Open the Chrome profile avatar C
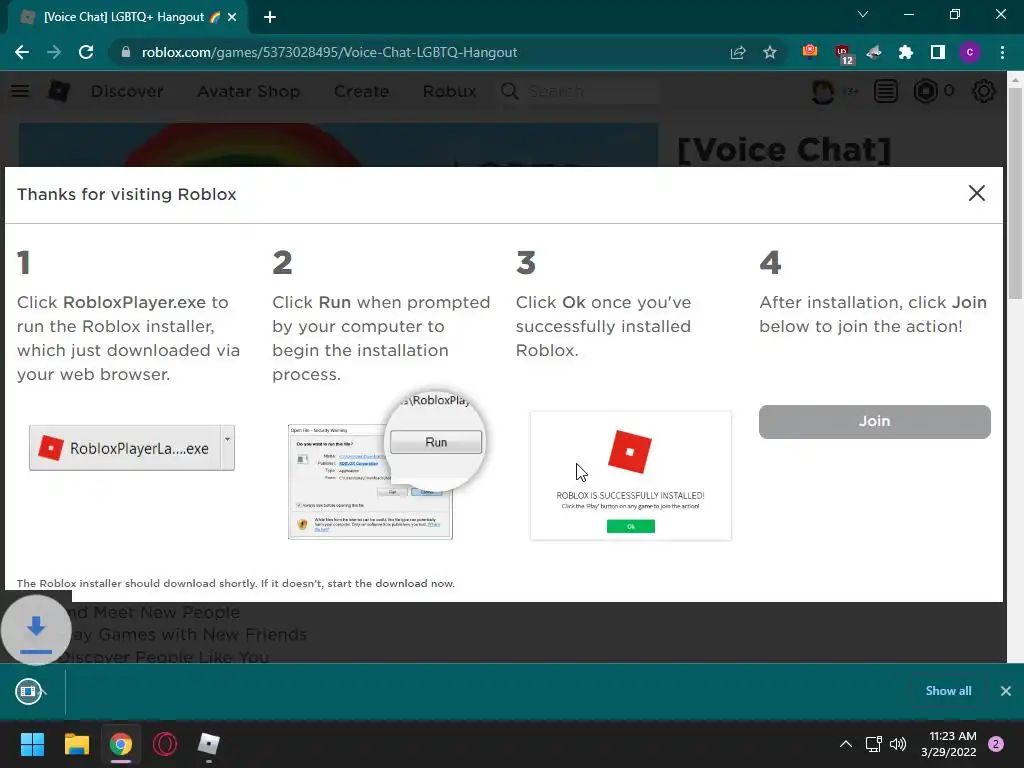Screen dimensions: 1024x768 pyautogui.click(x=969, y=52)
